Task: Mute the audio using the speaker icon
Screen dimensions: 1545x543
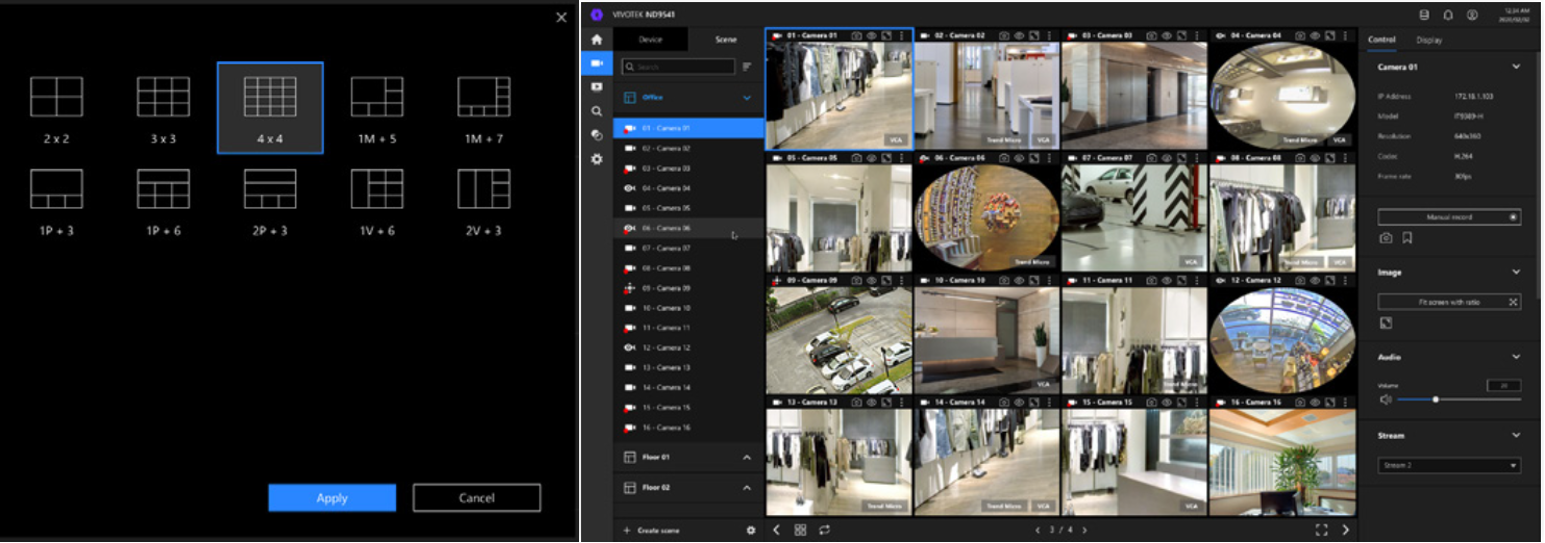Action: pyautogui.click(x=1386, y=399)
